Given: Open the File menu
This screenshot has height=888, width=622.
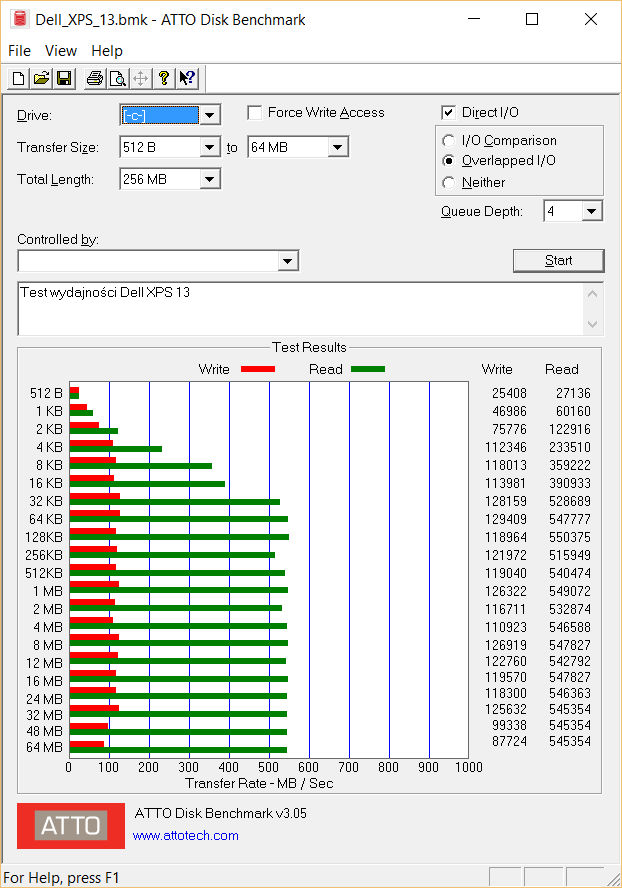Looking at the screenshot, I should (x=19, y=51).
